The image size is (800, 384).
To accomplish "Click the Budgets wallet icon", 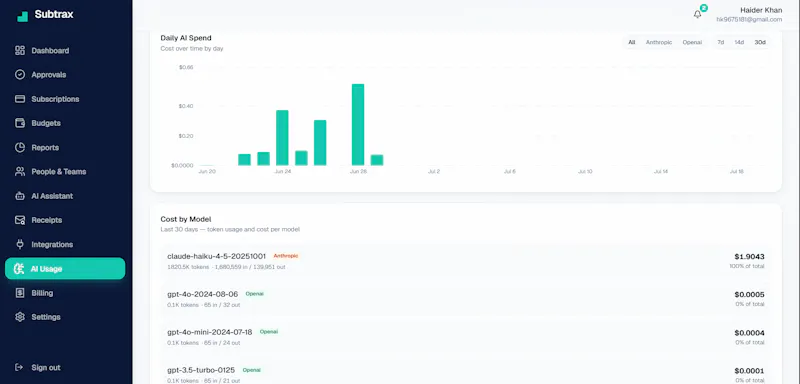I will pos(20,123).
